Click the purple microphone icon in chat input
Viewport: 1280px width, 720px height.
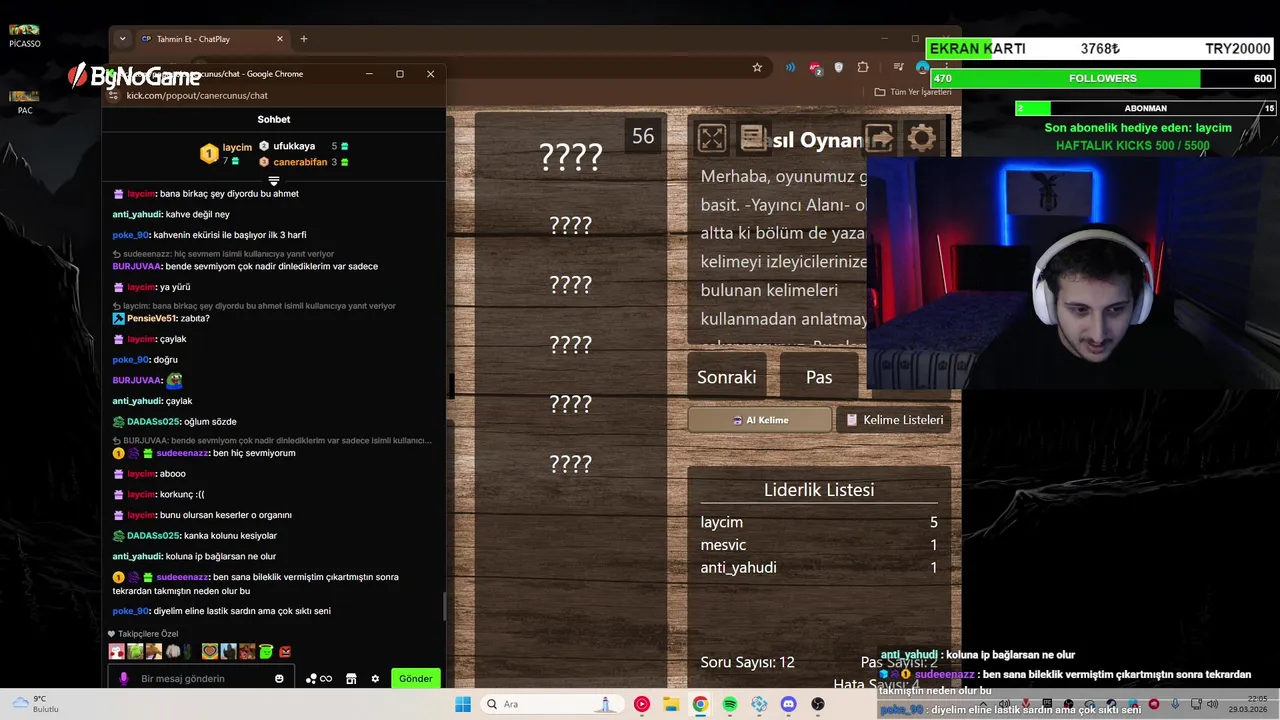point(124,678)
